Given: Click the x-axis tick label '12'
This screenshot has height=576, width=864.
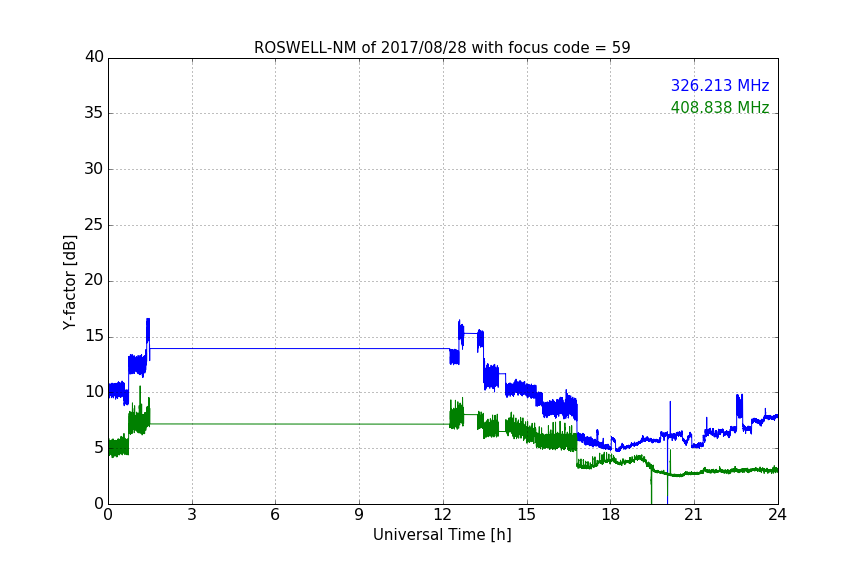Looking at the screenshot, I should click(443, 515).
